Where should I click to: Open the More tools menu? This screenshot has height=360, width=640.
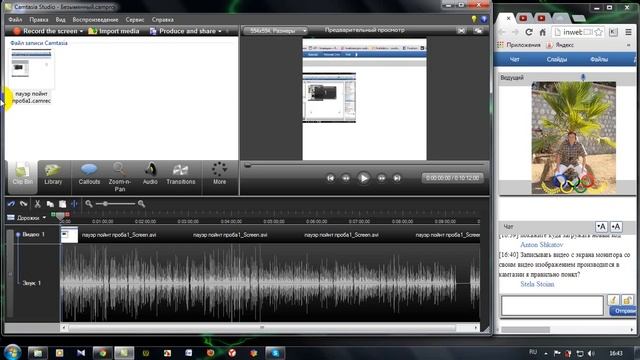[219, 174]
